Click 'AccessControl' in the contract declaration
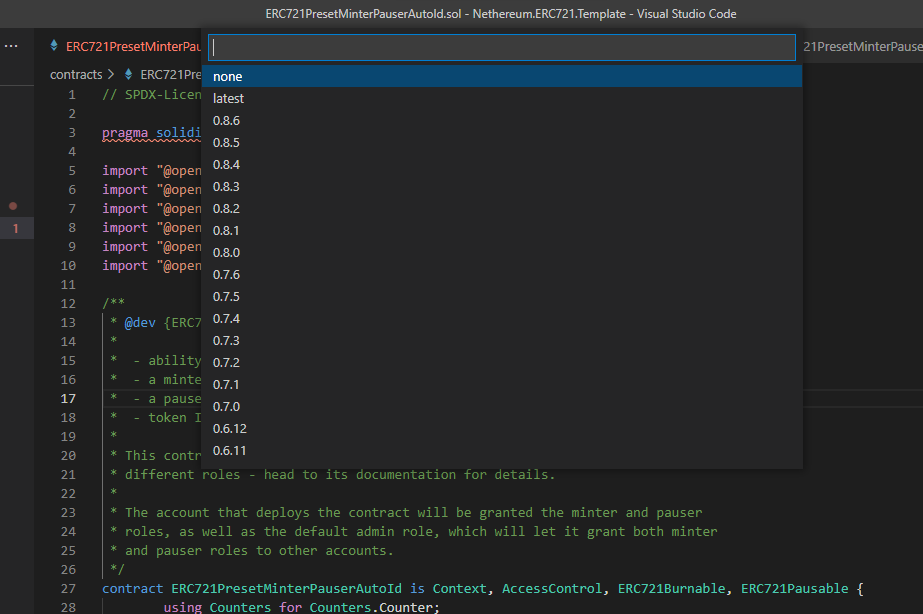 click(x=552, y=589)
